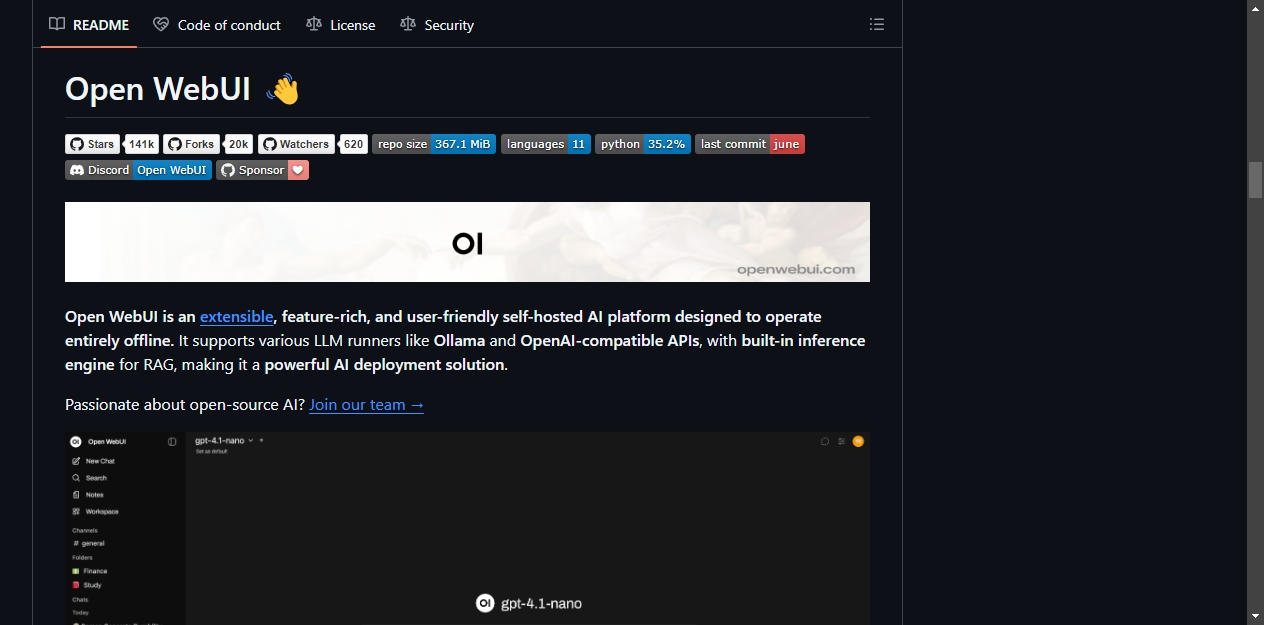The height and width of the screenshot is (625, 1264).
Task: Click the 'Open WebUI' heading text
Action: click(158, 89)
